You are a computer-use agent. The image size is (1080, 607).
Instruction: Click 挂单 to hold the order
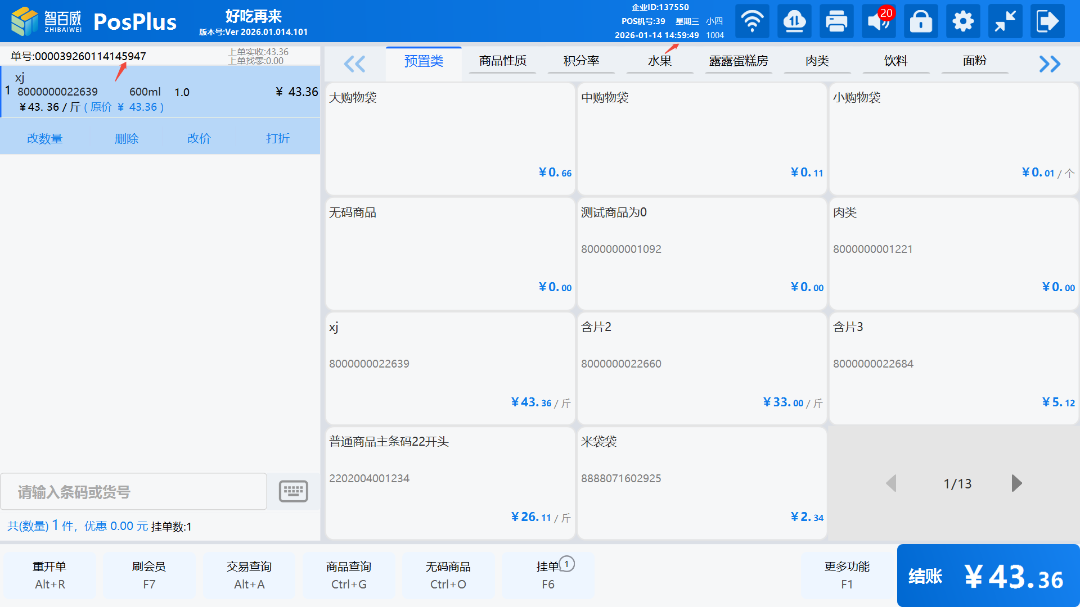[x=548, y=574]
